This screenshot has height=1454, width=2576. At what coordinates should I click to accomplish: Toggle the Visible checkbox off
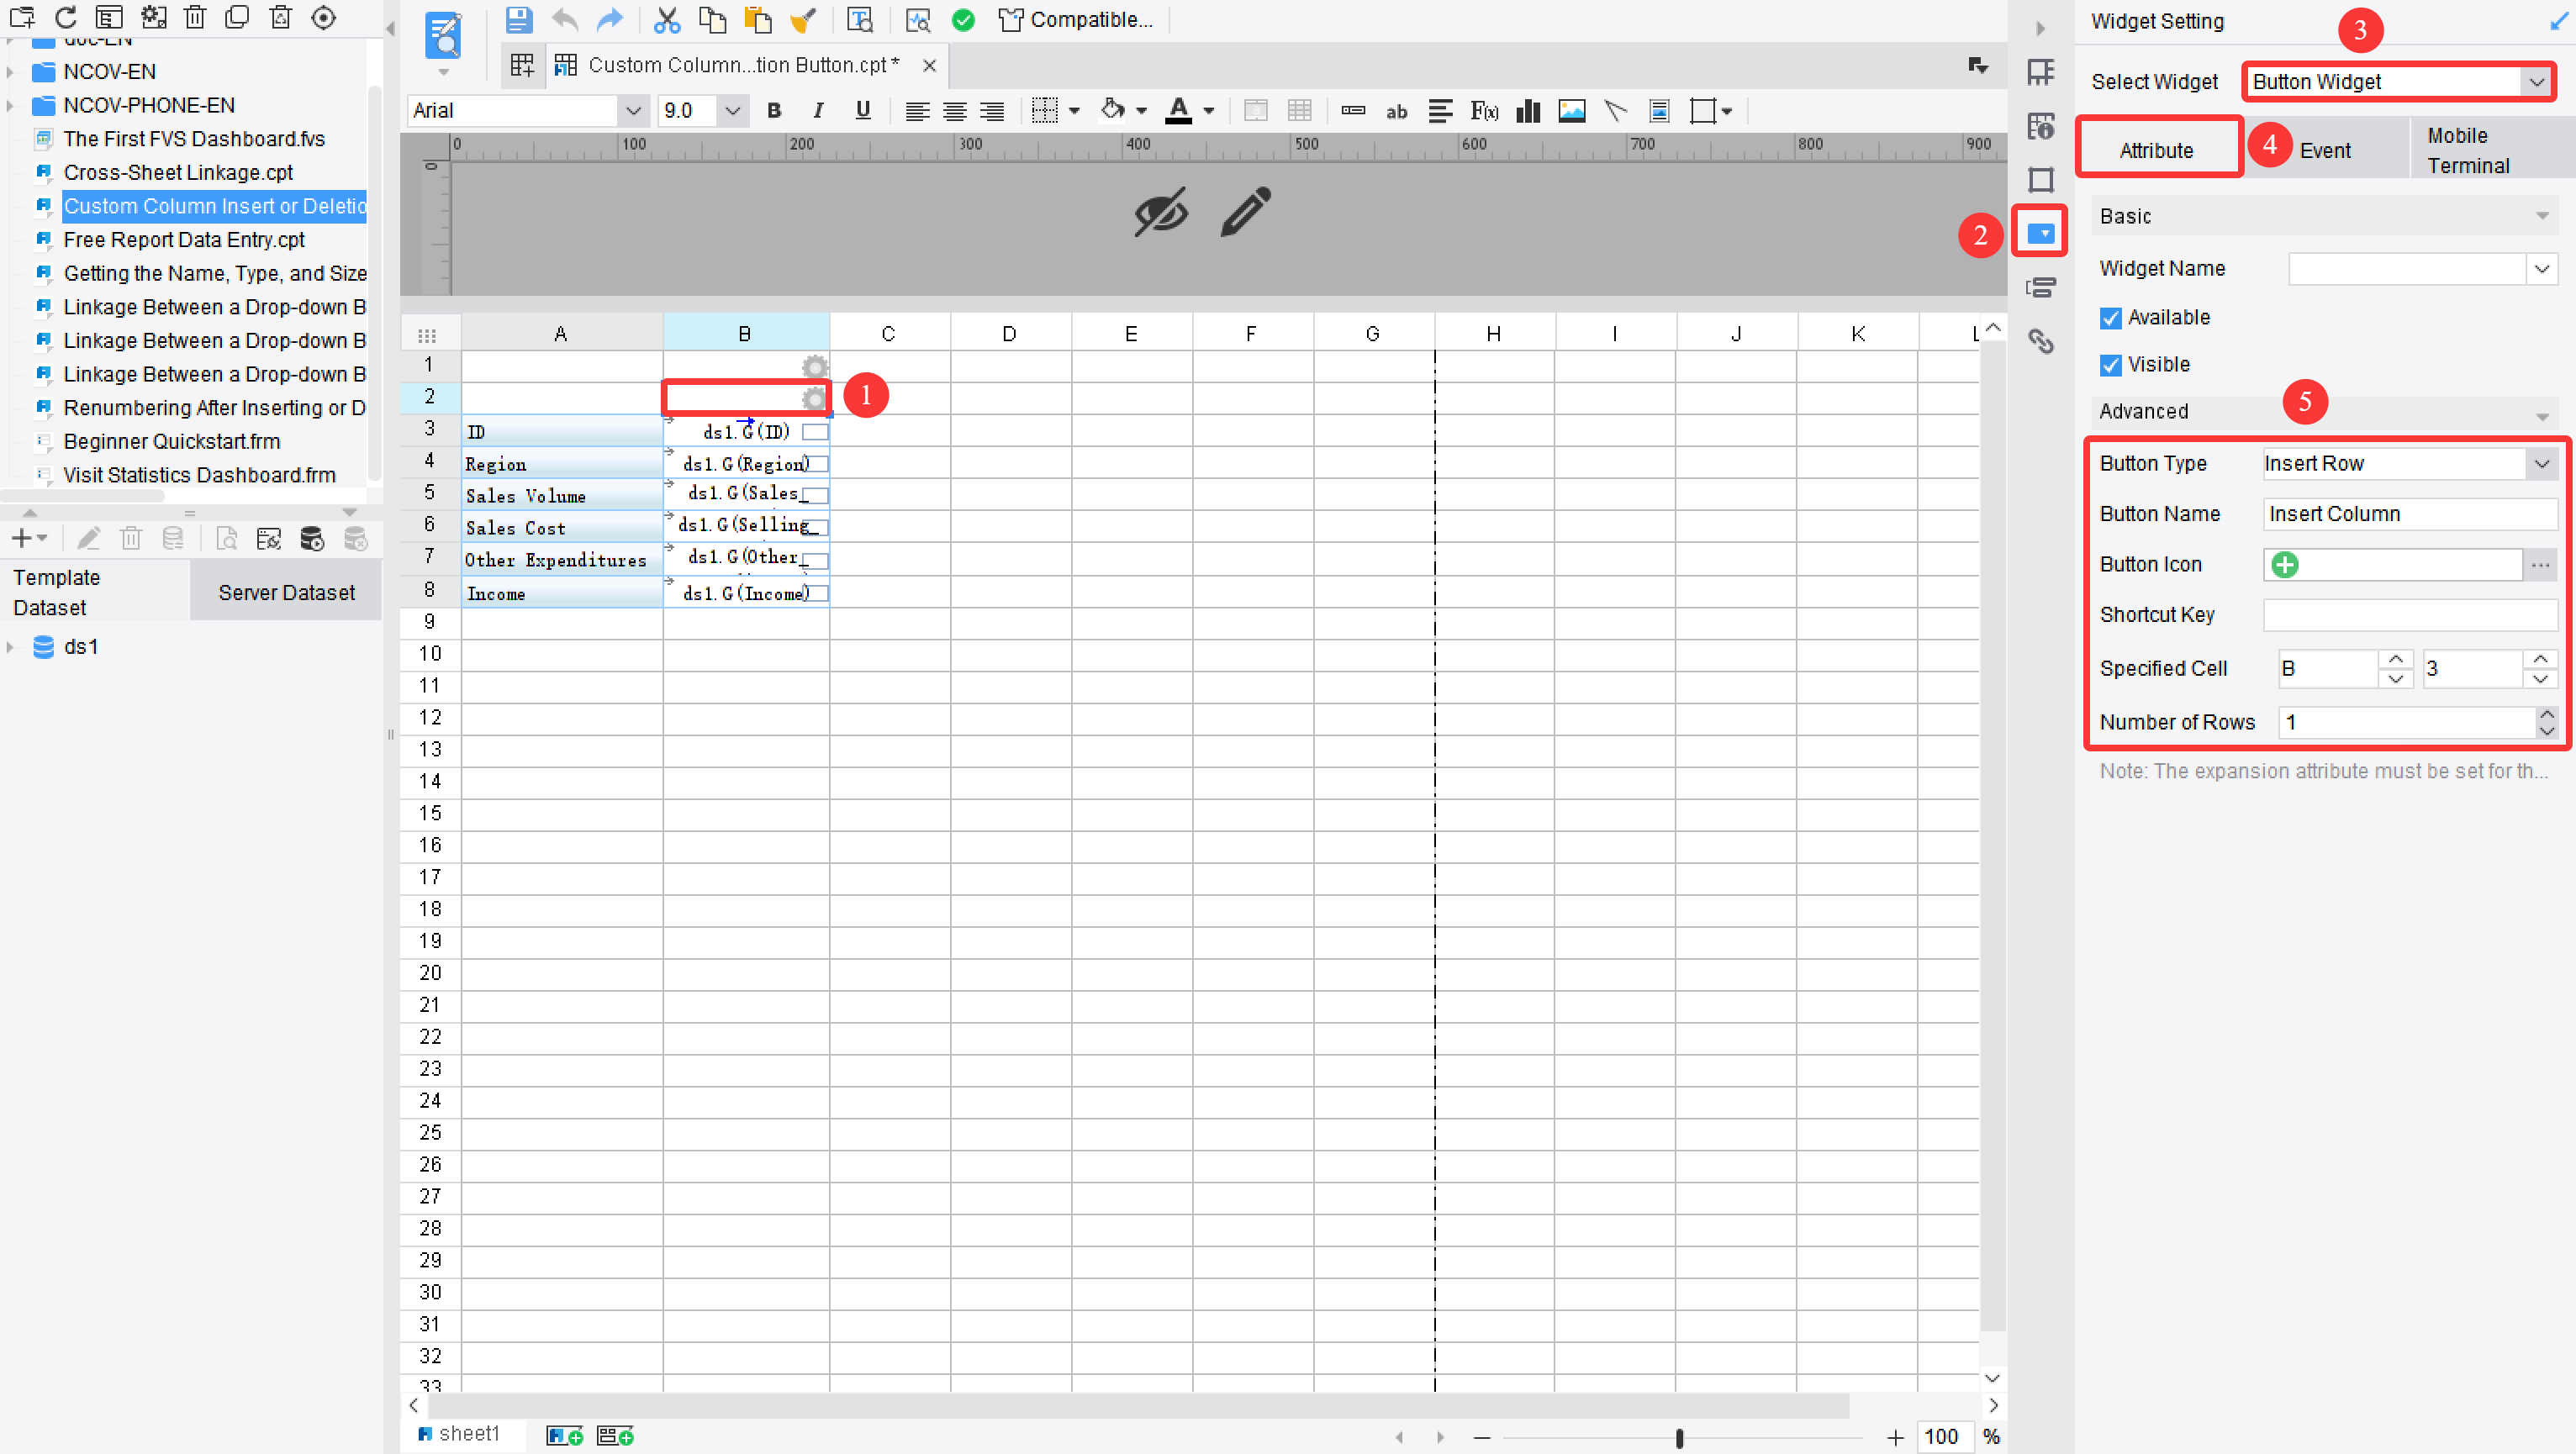pos(2110,364)
